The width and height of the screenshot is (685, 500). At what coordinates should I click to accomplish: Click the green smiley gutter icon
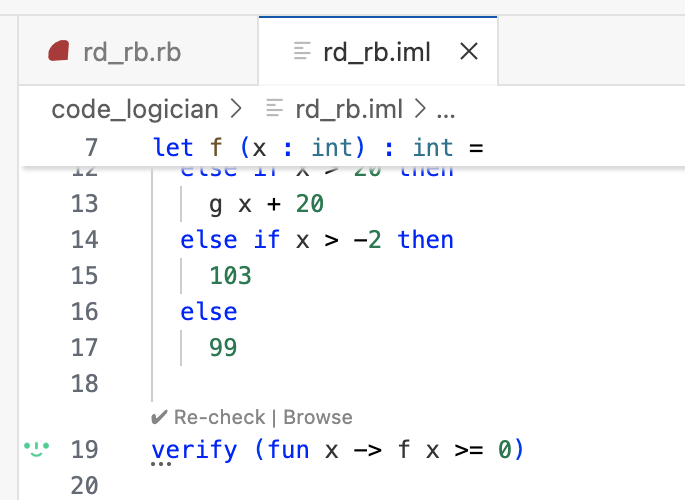point(36,449)
